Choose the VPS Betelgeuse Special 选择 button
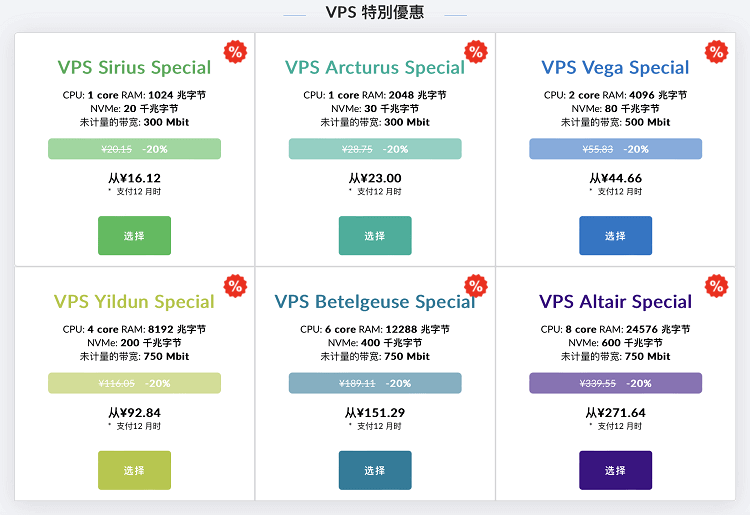Image resolution: width=750 pixels, height=515 pixels. pyautogui.click(x=375, y=470)
